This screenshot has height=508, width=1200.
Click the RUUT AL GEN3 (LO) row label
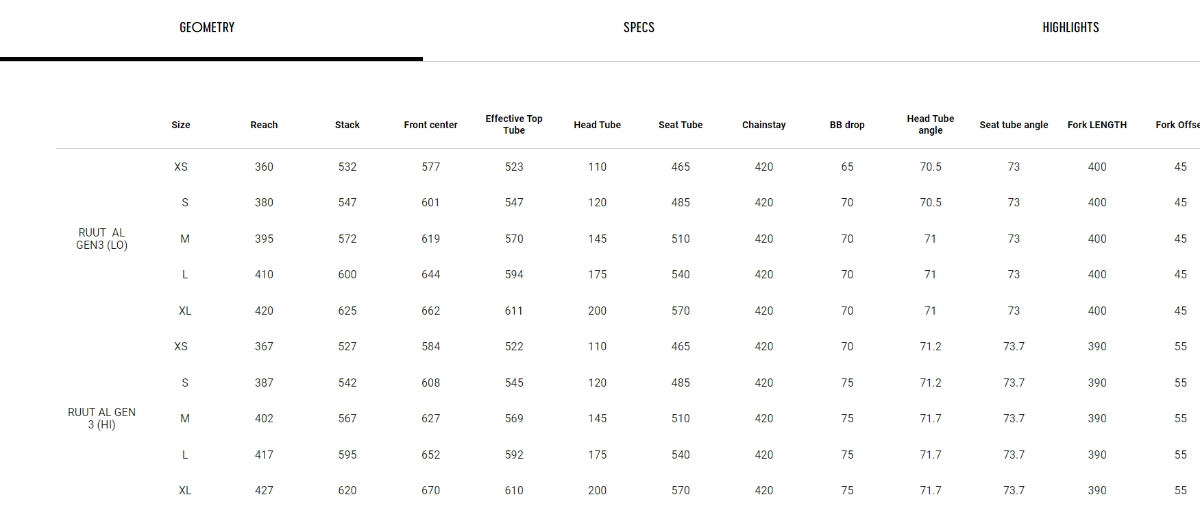point(103,239)
